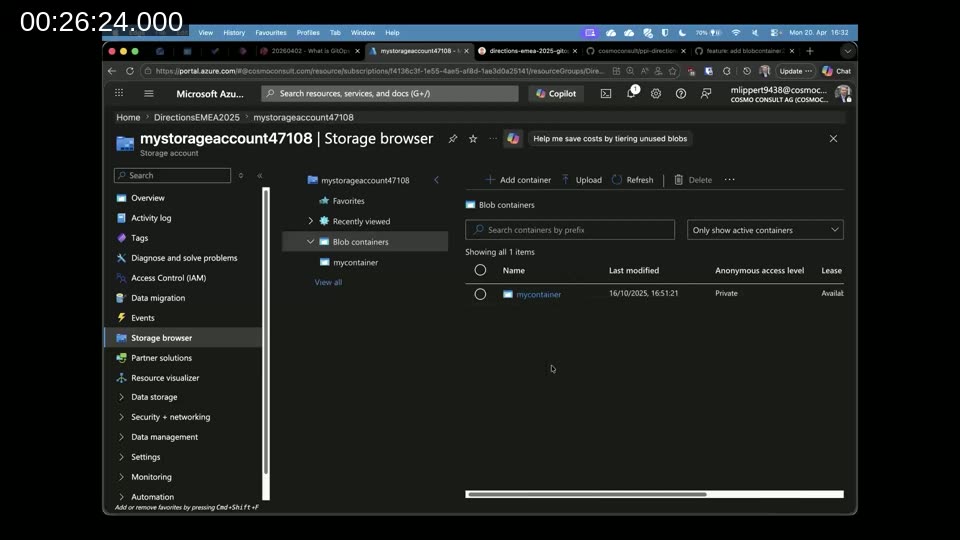Collapse Blob containers tree node
The width and height of the screenshot is (960, 540).
pyautogui.click(x=310, y=242)
